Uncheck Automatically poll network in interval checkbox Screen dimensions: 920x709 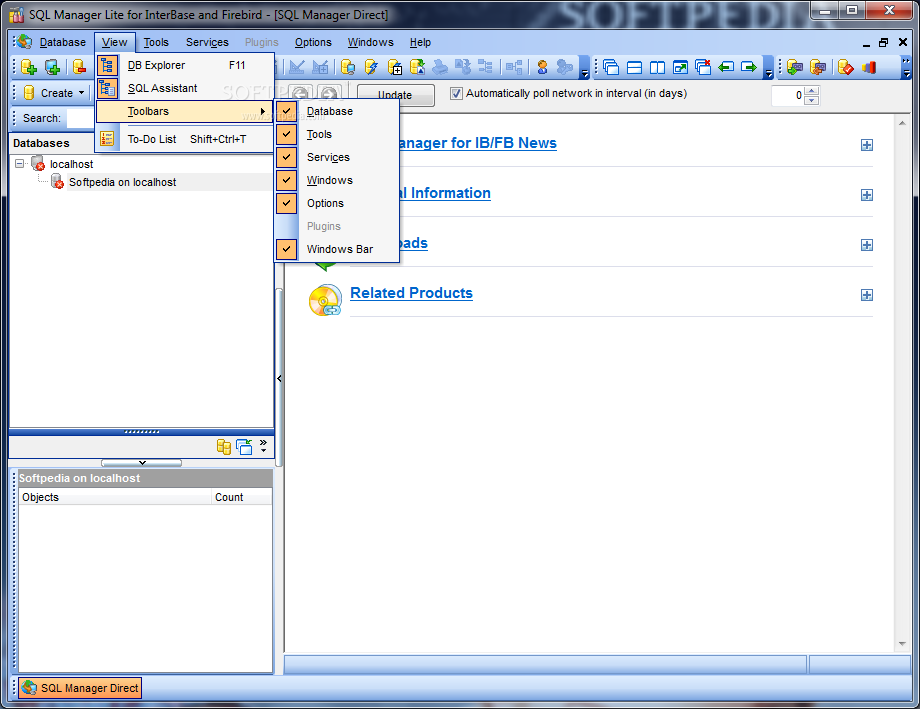(x=456, y=93)
